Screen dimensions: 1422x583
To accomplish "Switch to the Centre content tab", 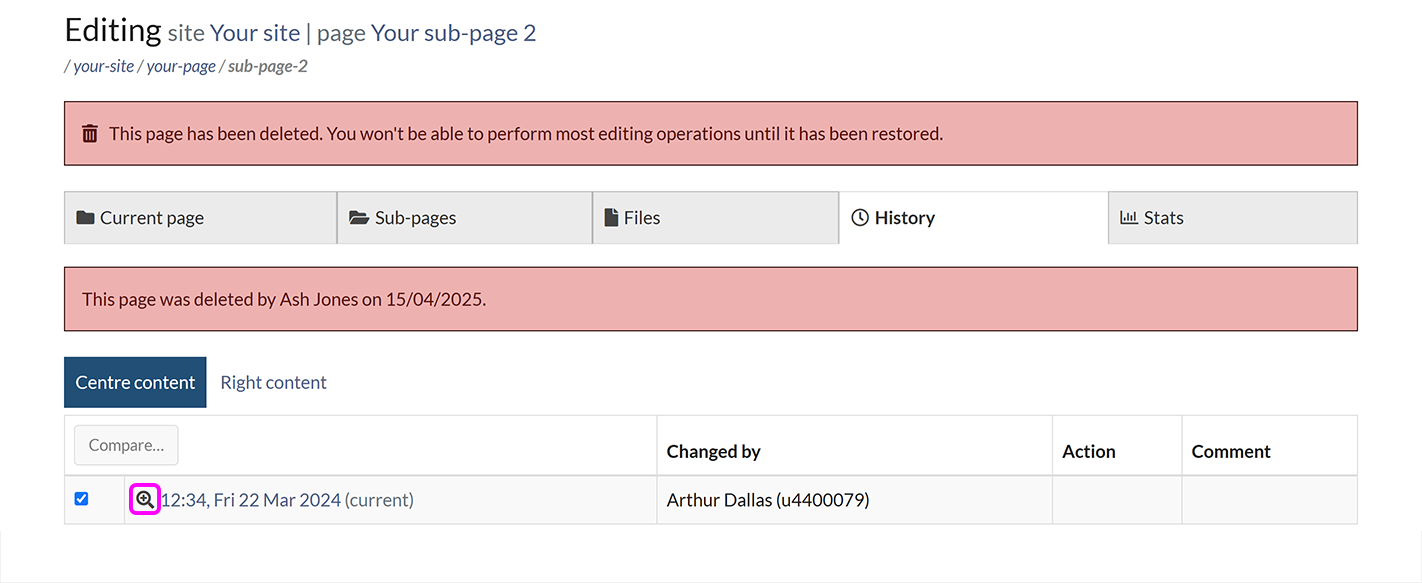I will (x=135, y=382).
